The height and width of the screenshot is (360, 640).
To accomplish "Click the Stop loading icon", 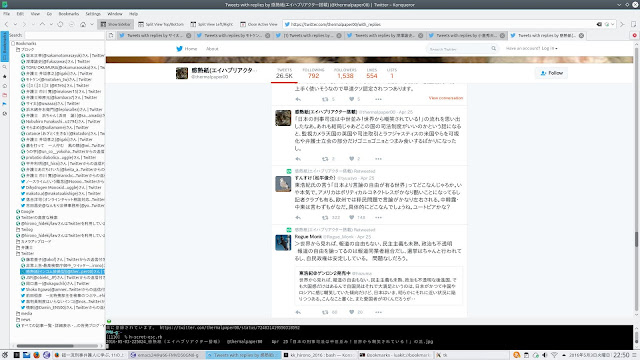I will click(71, 24).
